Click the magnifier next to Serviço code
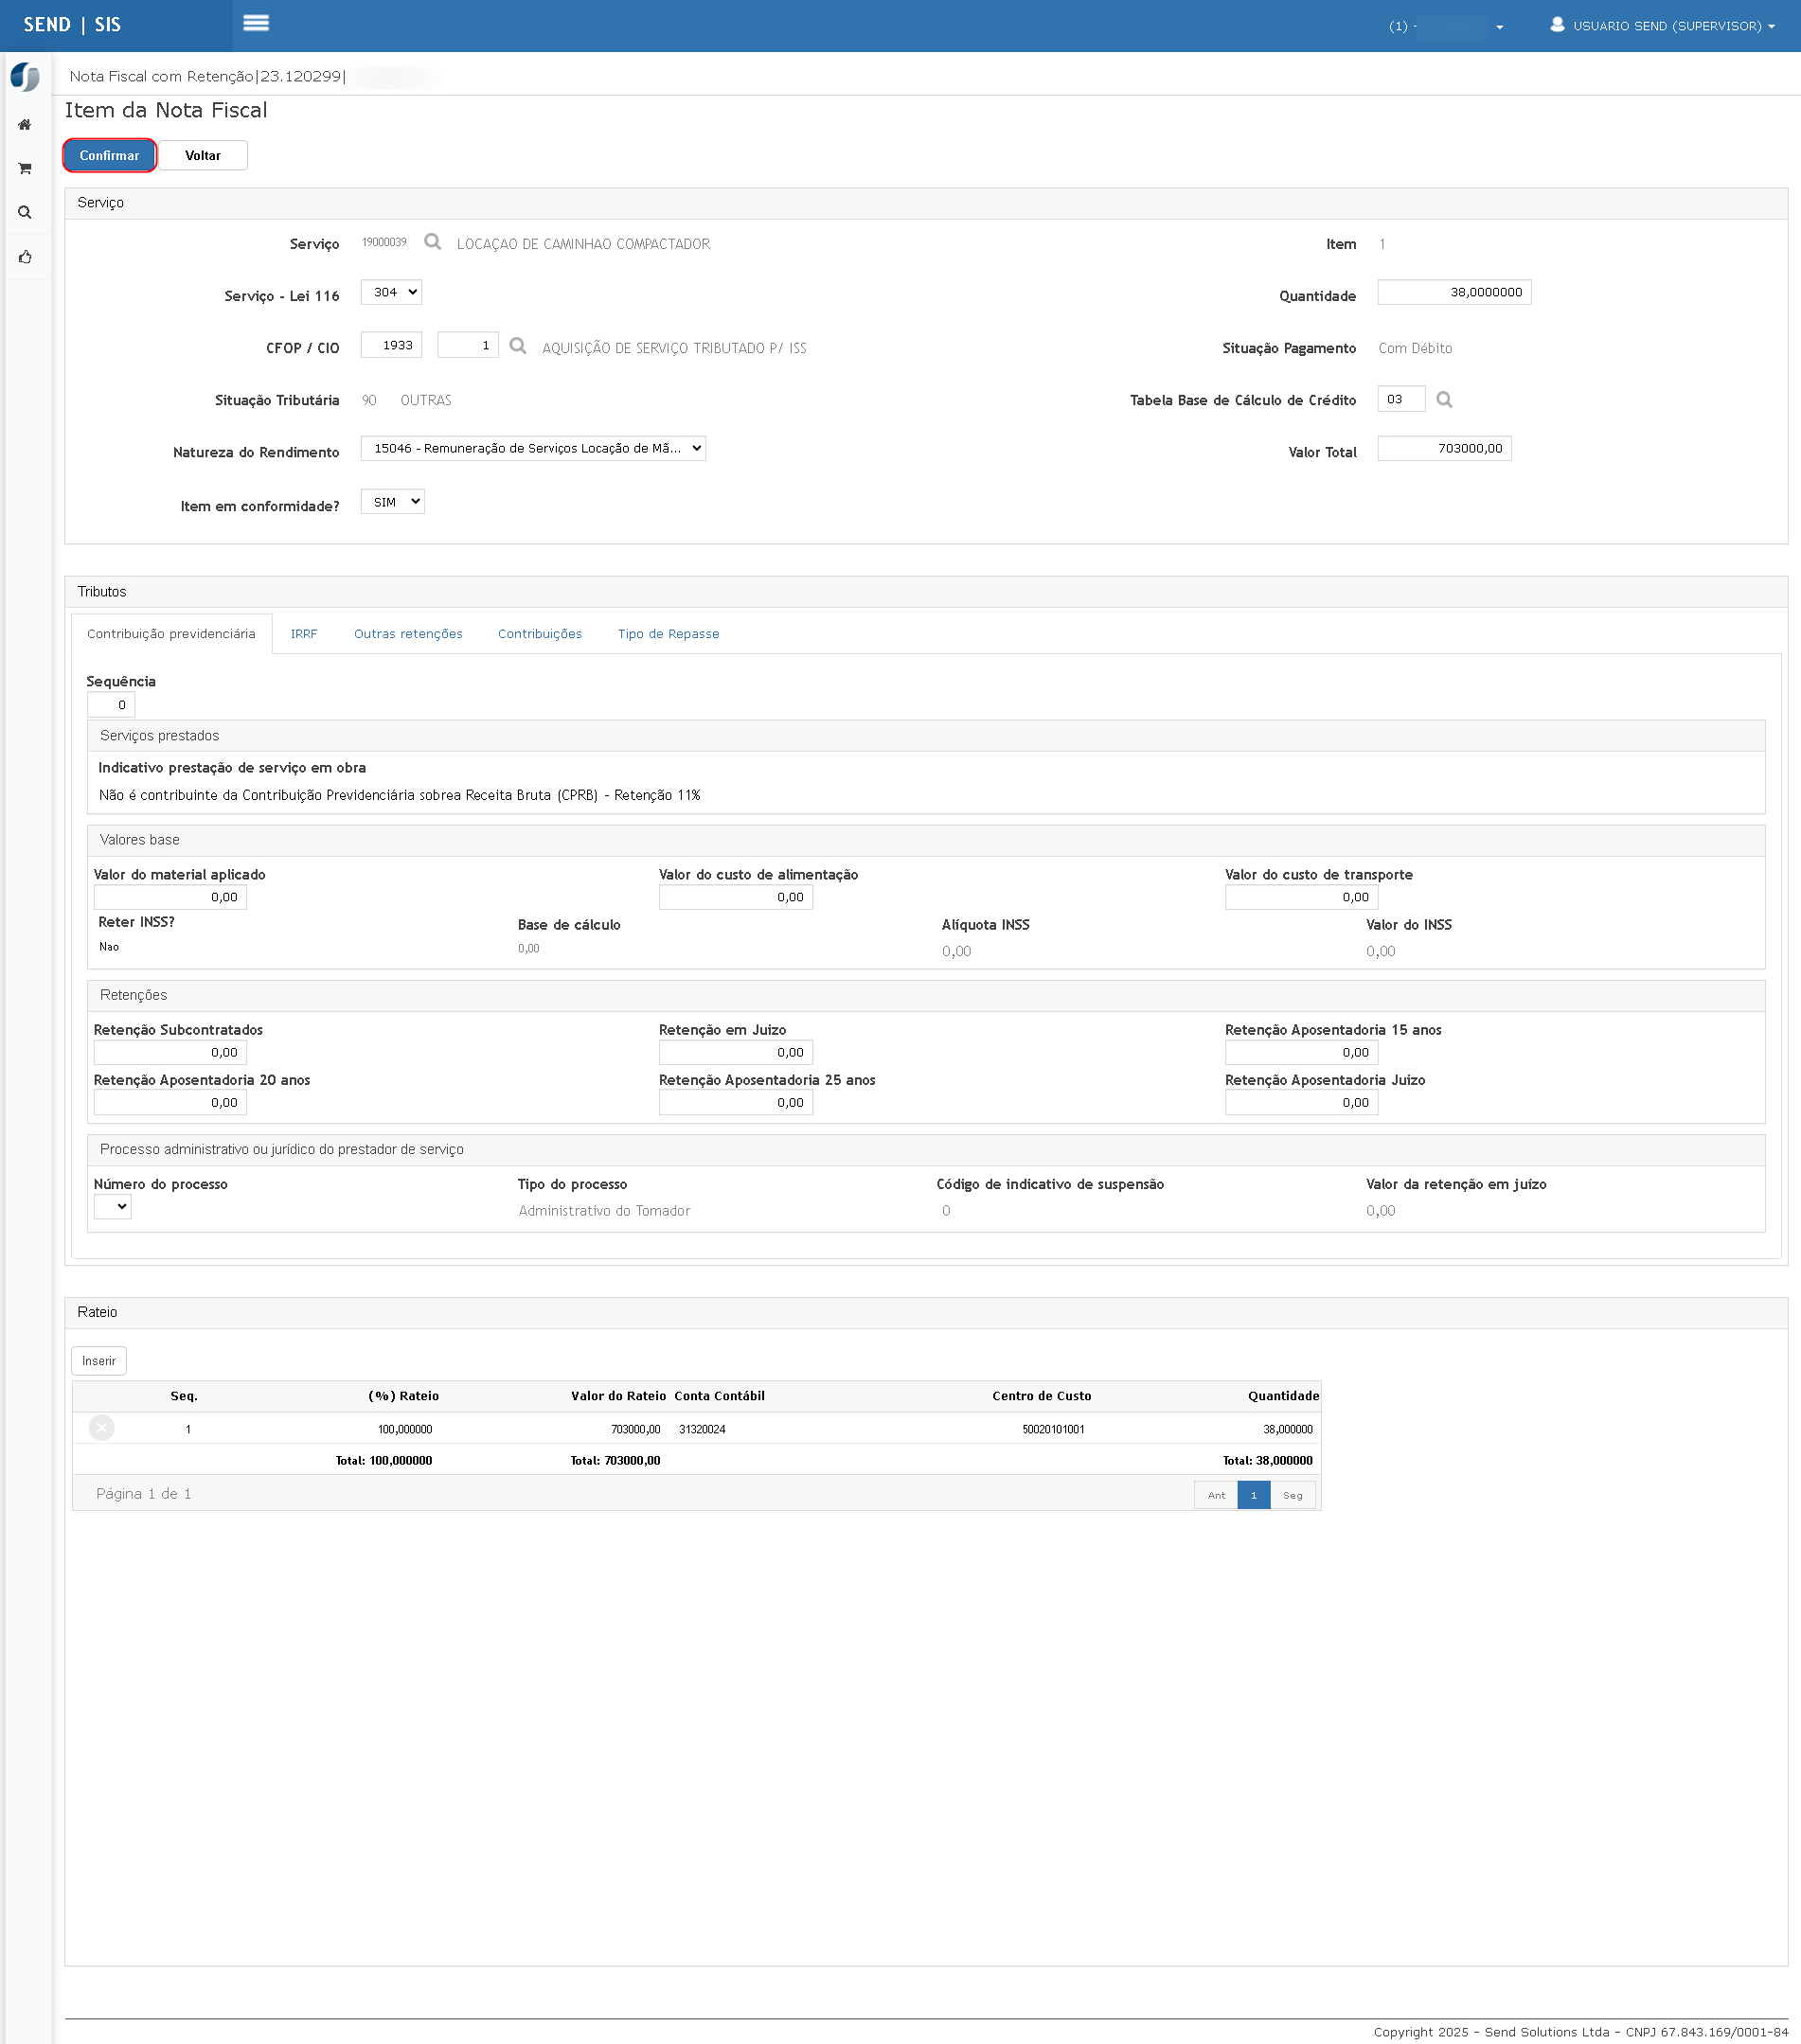The width and height of the screenshot is (1801, 2044). click(x=432, y=242)
